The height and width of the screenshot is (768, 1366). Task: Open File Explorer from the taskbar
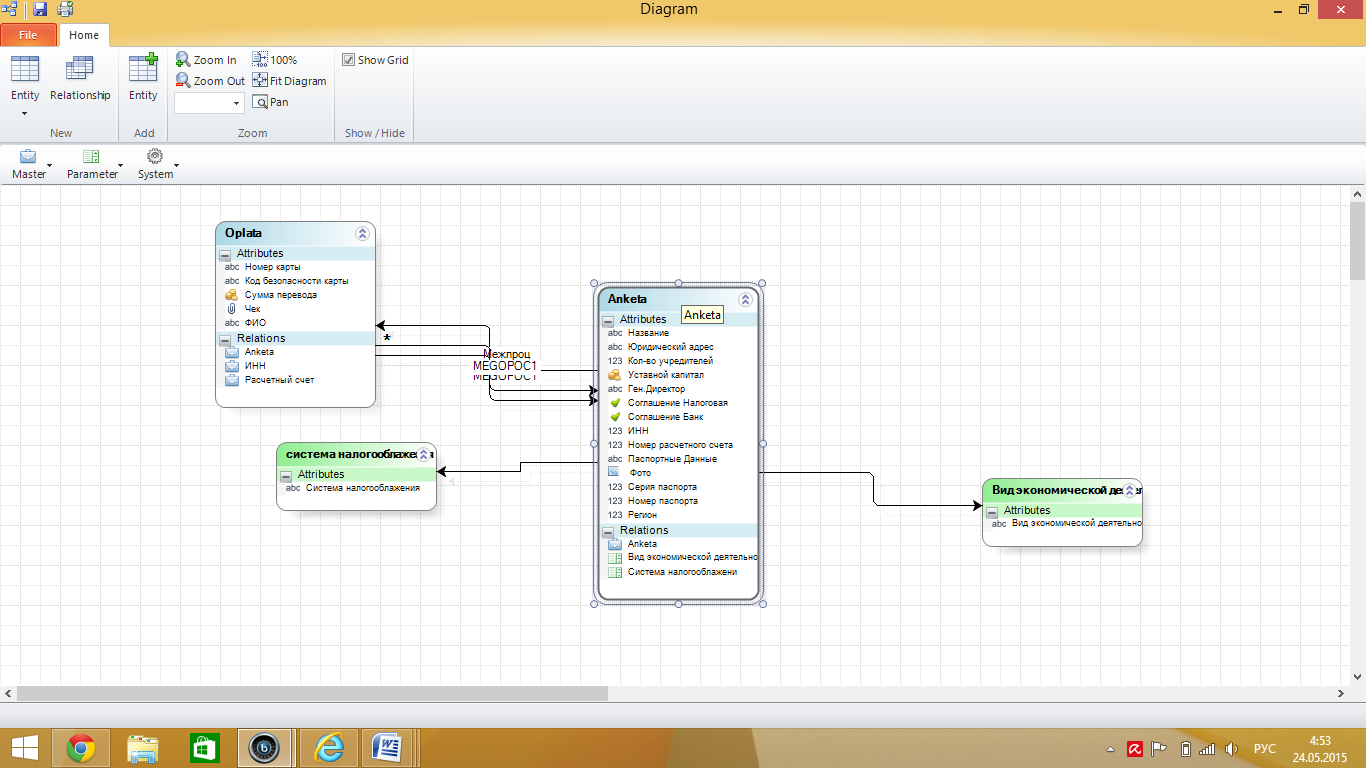pos(143,747)
